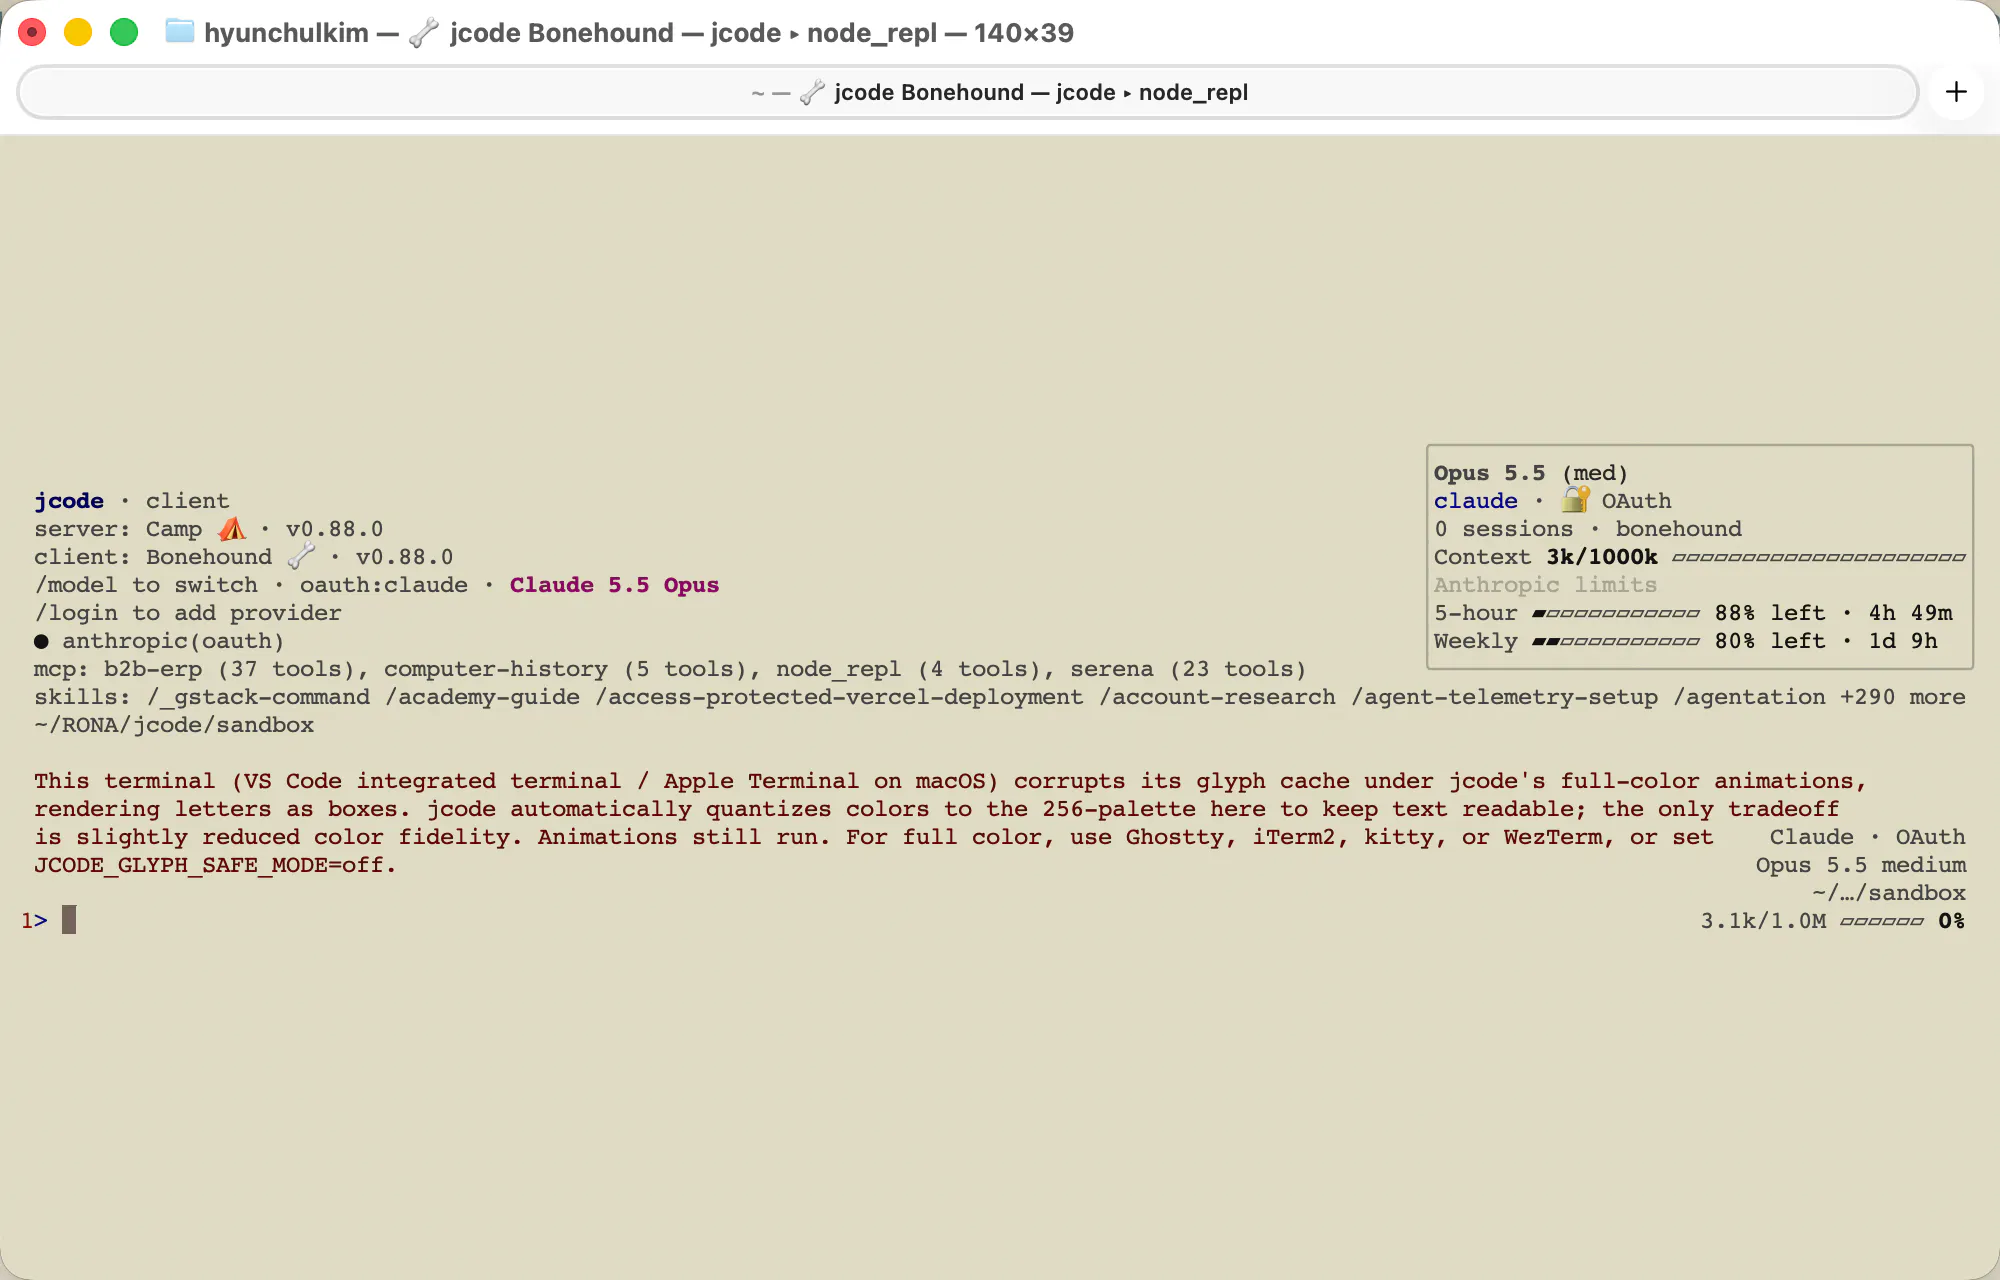Click the Context 3k/1000k usage bar

tap(1819, 557)
